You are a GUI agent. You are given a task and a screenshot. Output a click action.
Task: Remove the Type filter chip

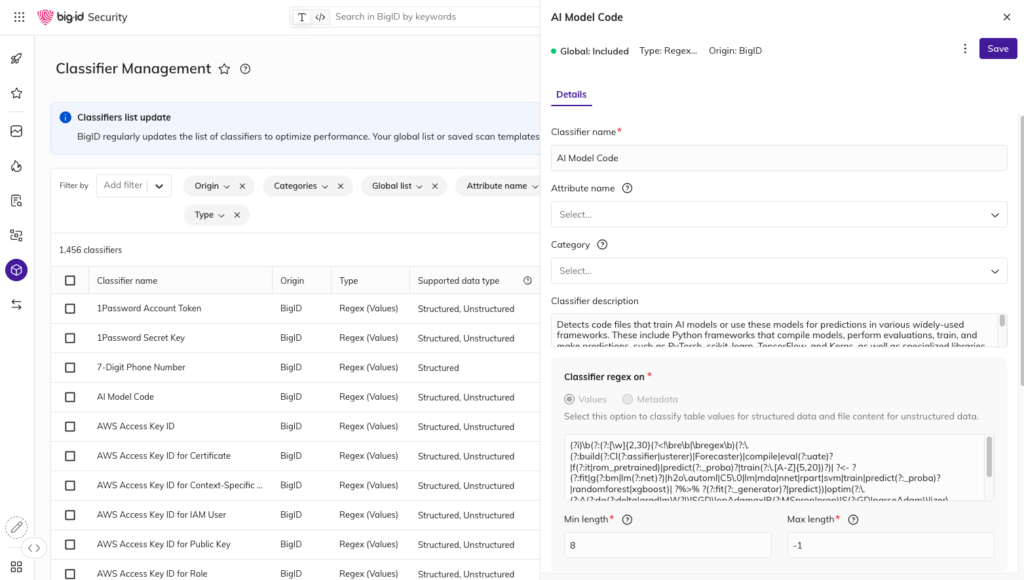[x=237, y=215]
